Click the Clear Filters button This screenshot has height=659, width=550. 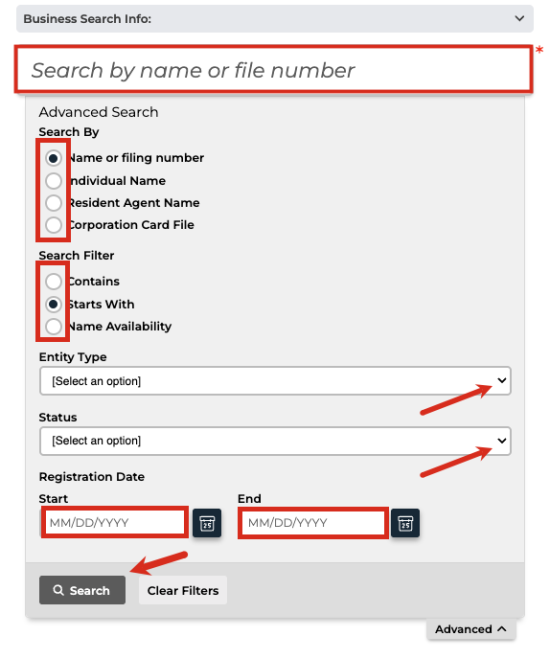coord(183,590)
